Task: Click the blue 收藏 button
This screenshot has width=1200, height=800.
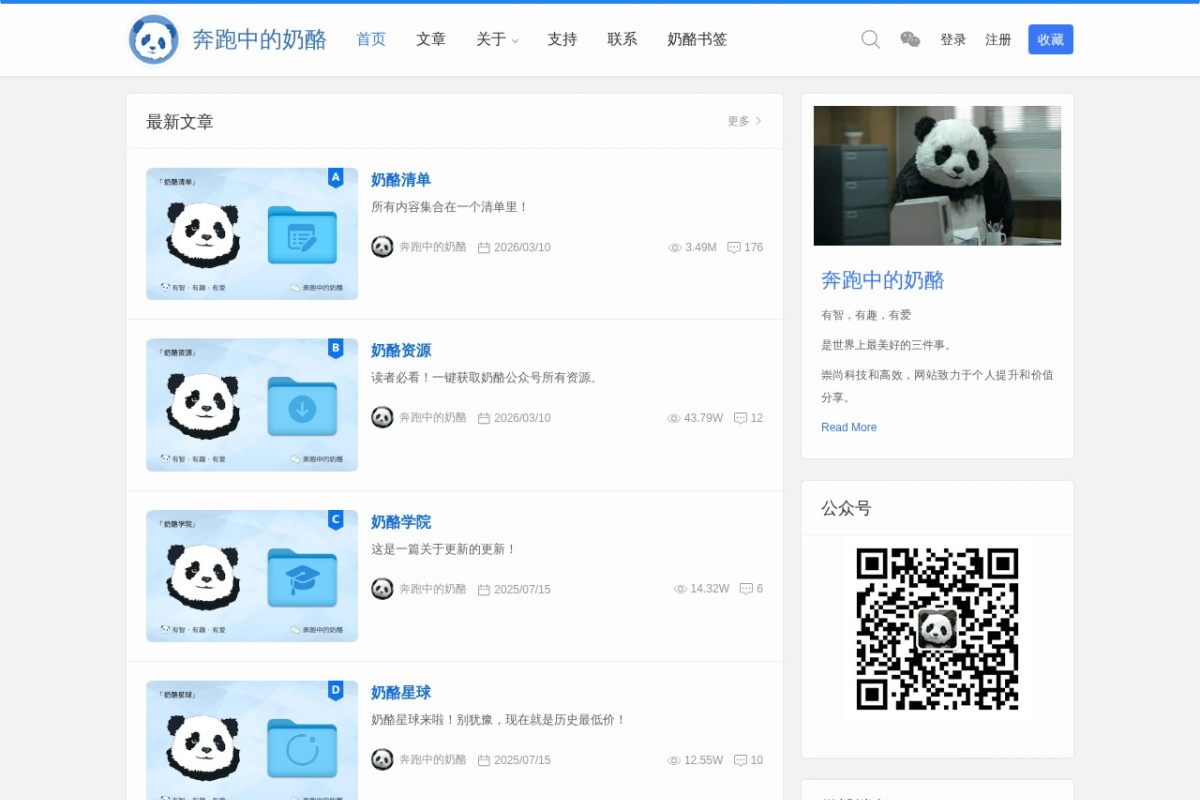Action: point(1050,39)
